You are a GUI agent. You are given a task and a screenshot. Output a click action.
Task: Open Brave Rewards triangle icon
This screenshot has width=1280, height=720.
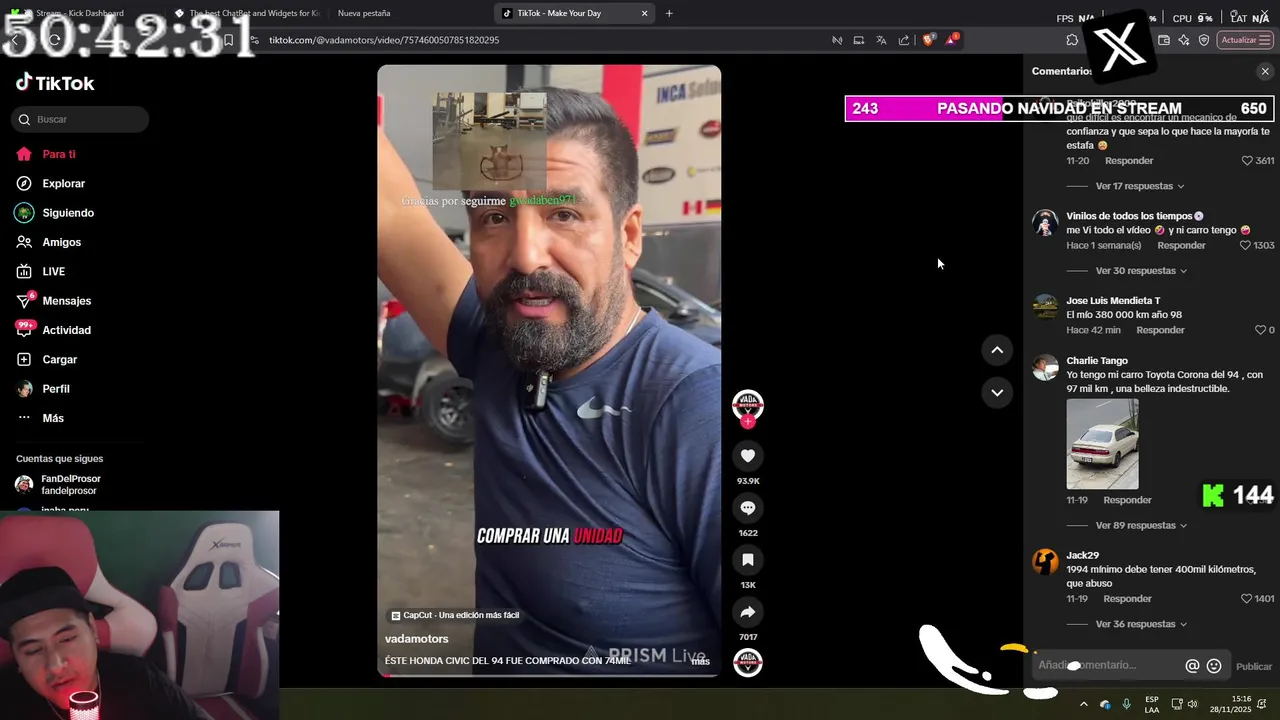tap(951, 40)
